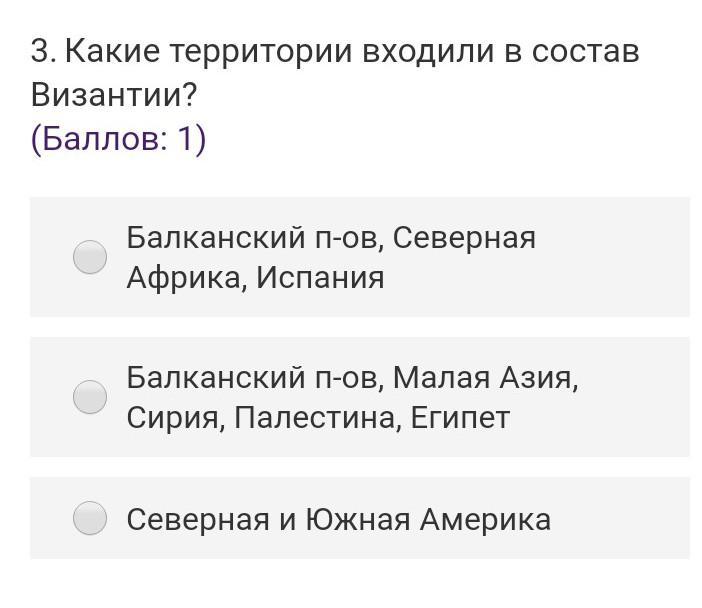Click empty area right of the first option card
This screenshot has width=702, height=608.
click(630, 257)
